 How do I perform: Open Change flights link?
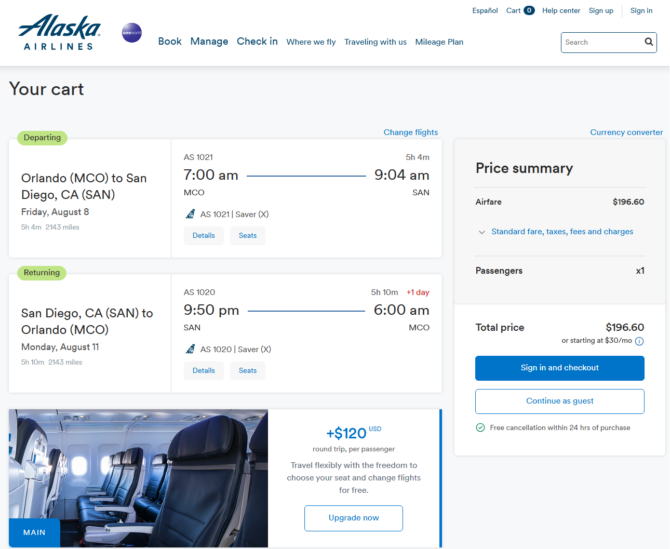click(x=411, y=132)
